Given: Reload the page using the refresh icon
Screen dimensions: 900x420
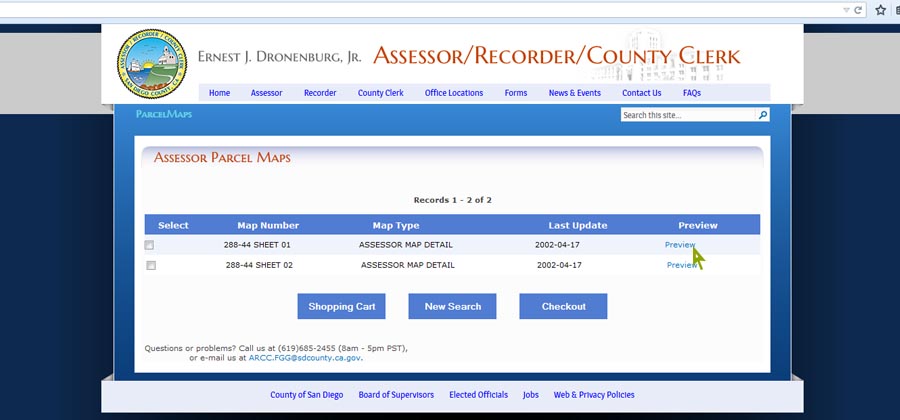Looking at the screenshot, I should [857, 10].
